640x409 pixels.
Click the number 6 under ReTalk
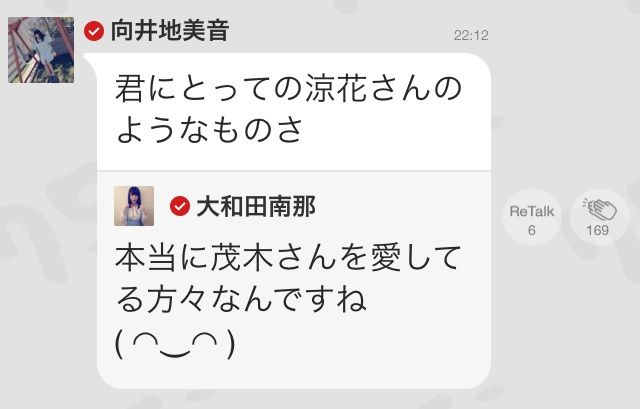pyautogui.click(x=531, y=230)
